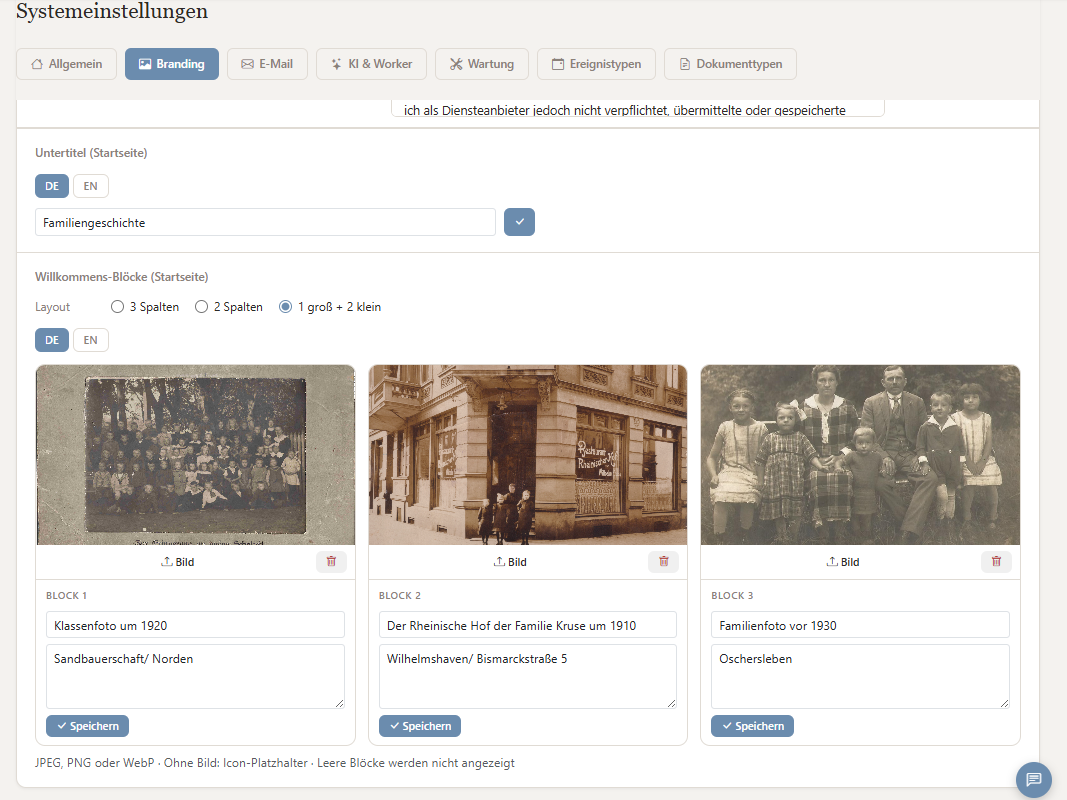1067x800 pixels.
Task: Switch Untertitel language to DE
Action: (52, 186)
